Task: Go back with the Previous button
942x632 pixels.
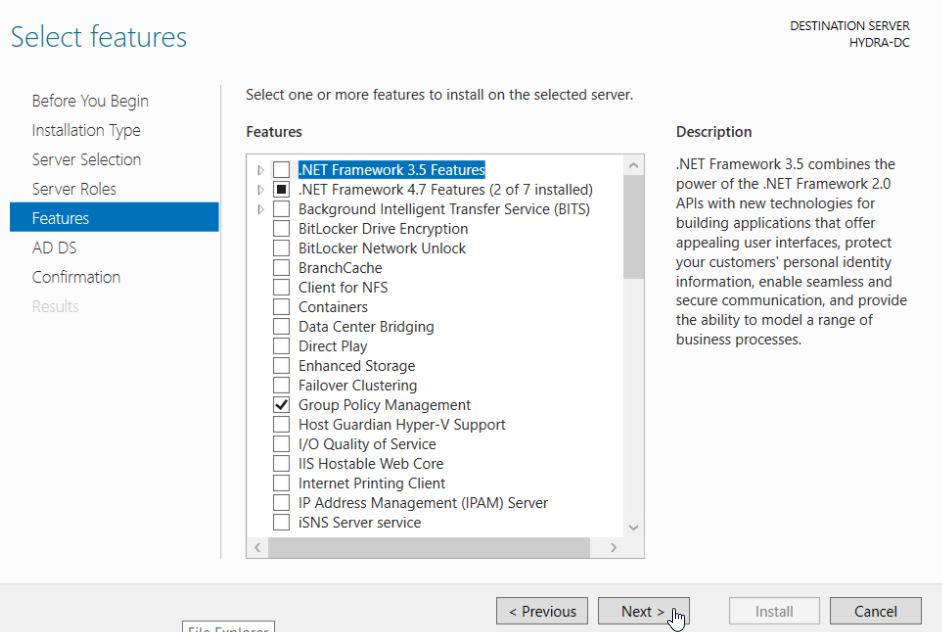Action: [542, 611]
